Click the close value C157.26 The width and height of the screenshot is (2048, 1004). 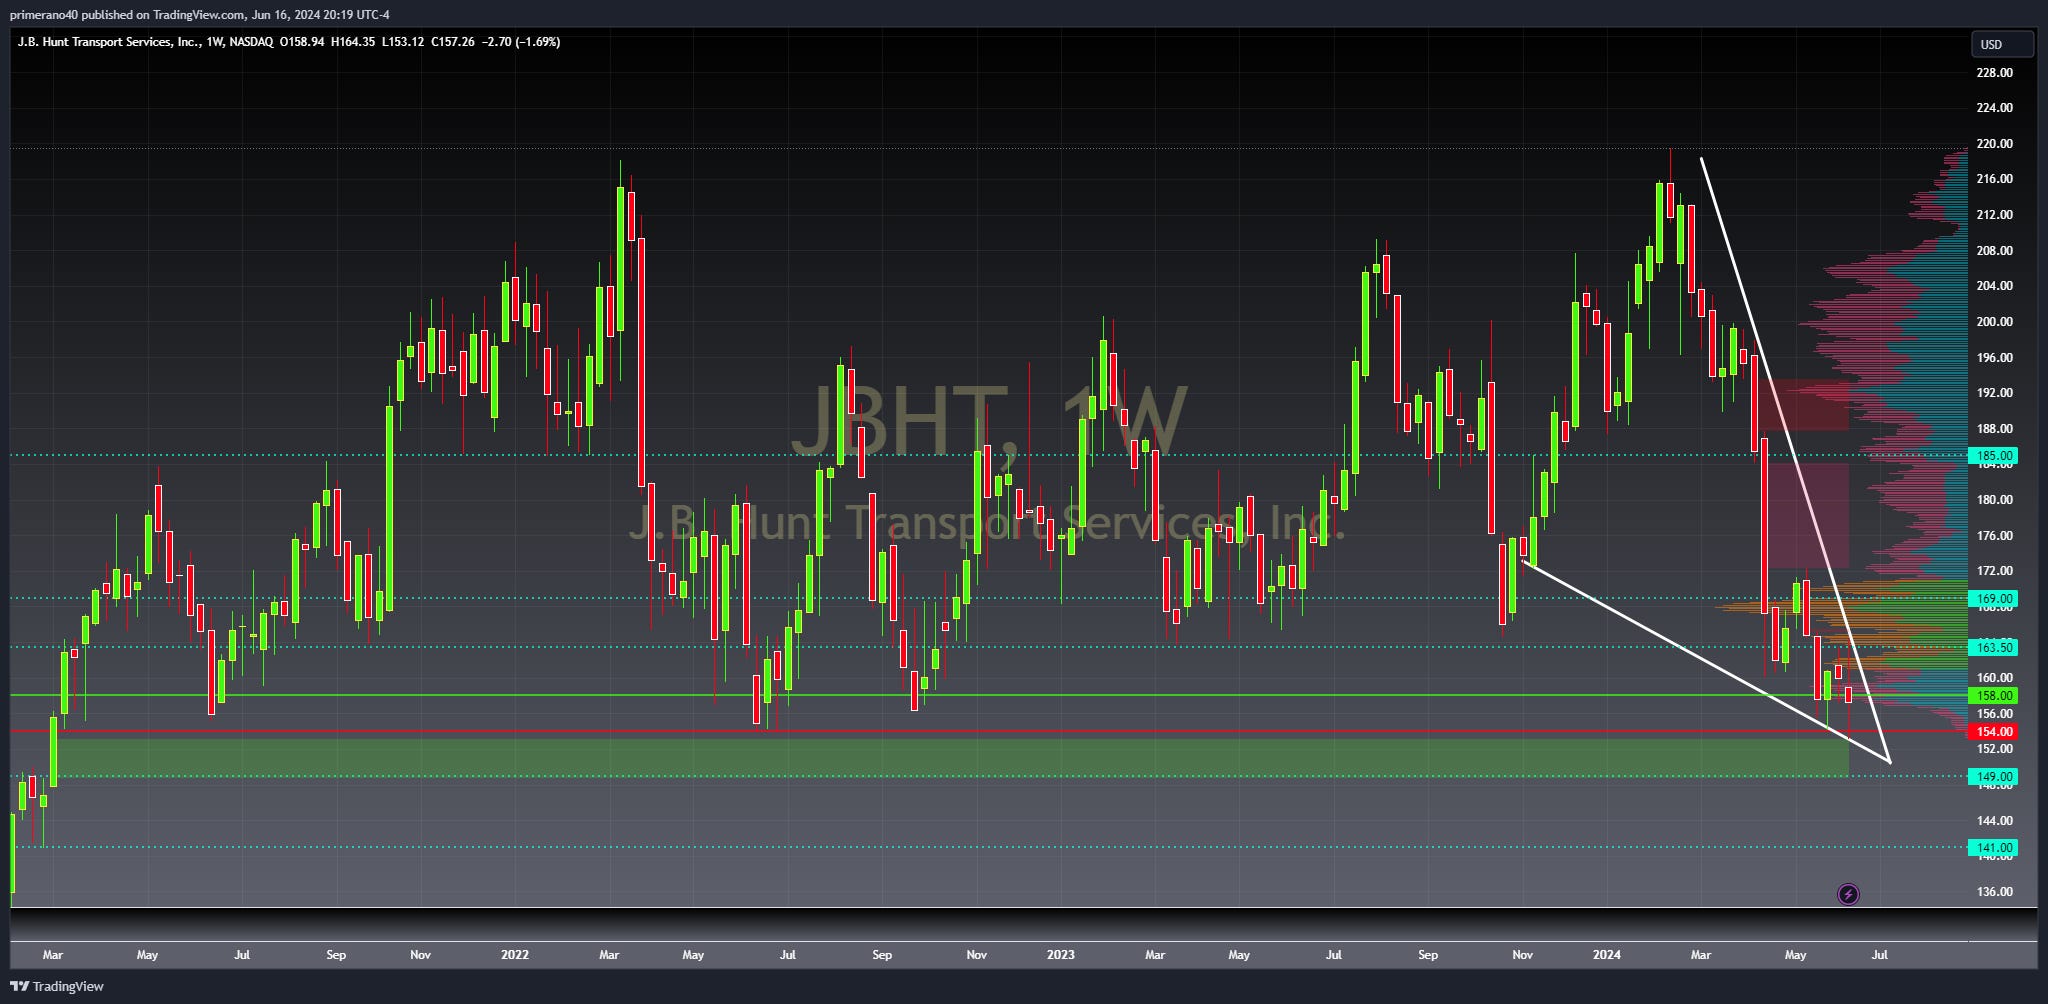453,42
